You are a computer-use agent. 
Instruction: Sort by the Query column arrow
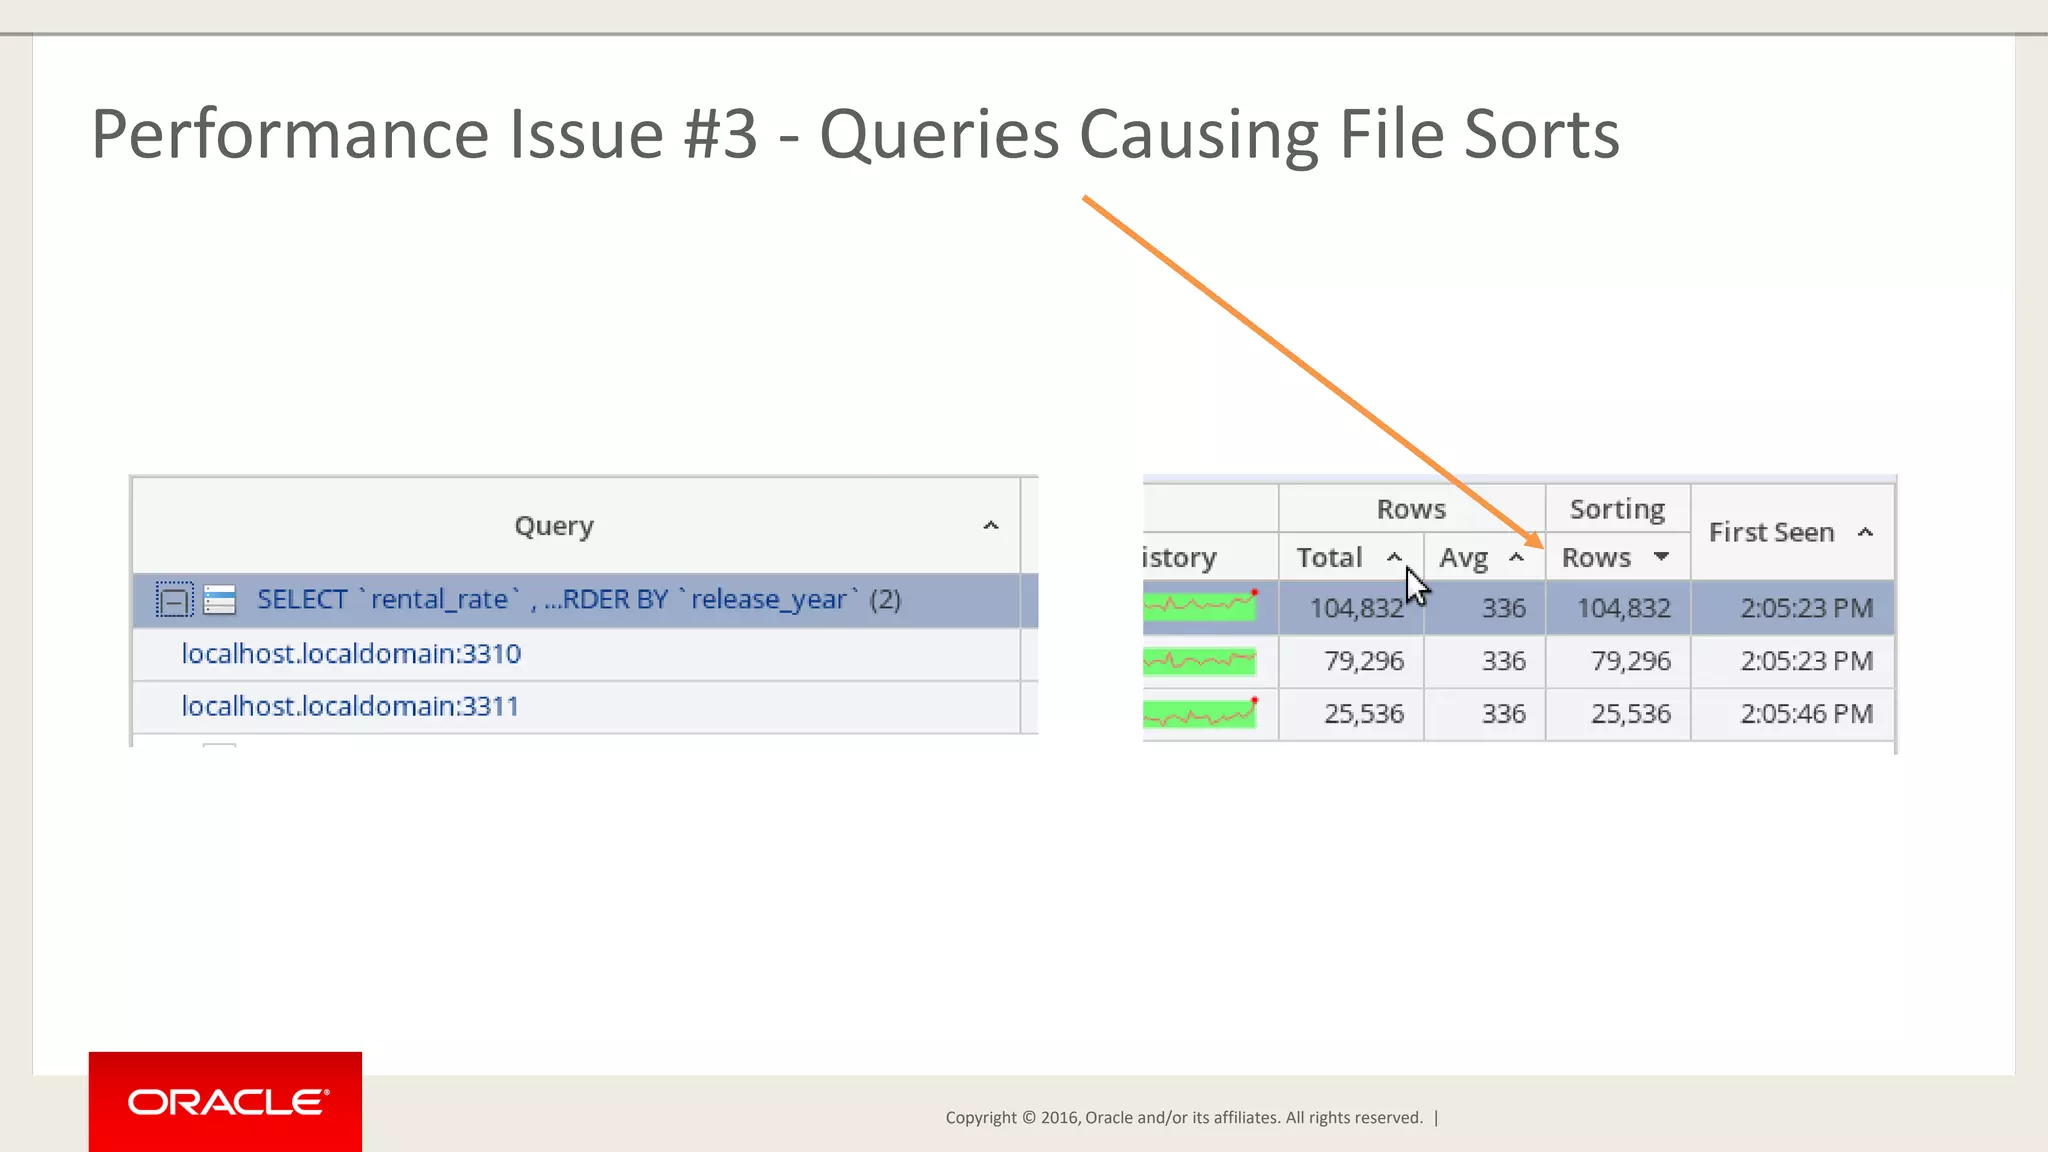click(991, 526)
